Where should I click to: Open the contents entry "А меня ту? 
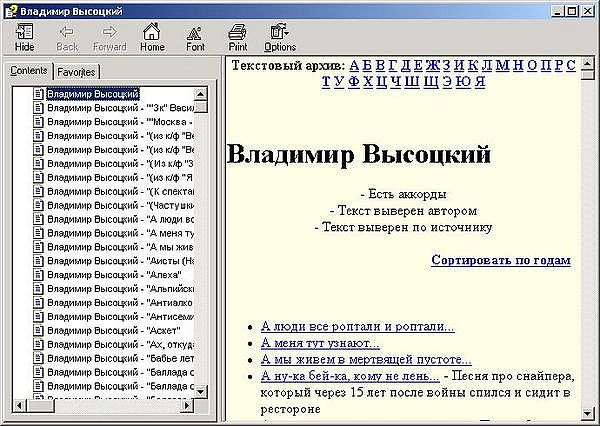[x=121, y=233]
